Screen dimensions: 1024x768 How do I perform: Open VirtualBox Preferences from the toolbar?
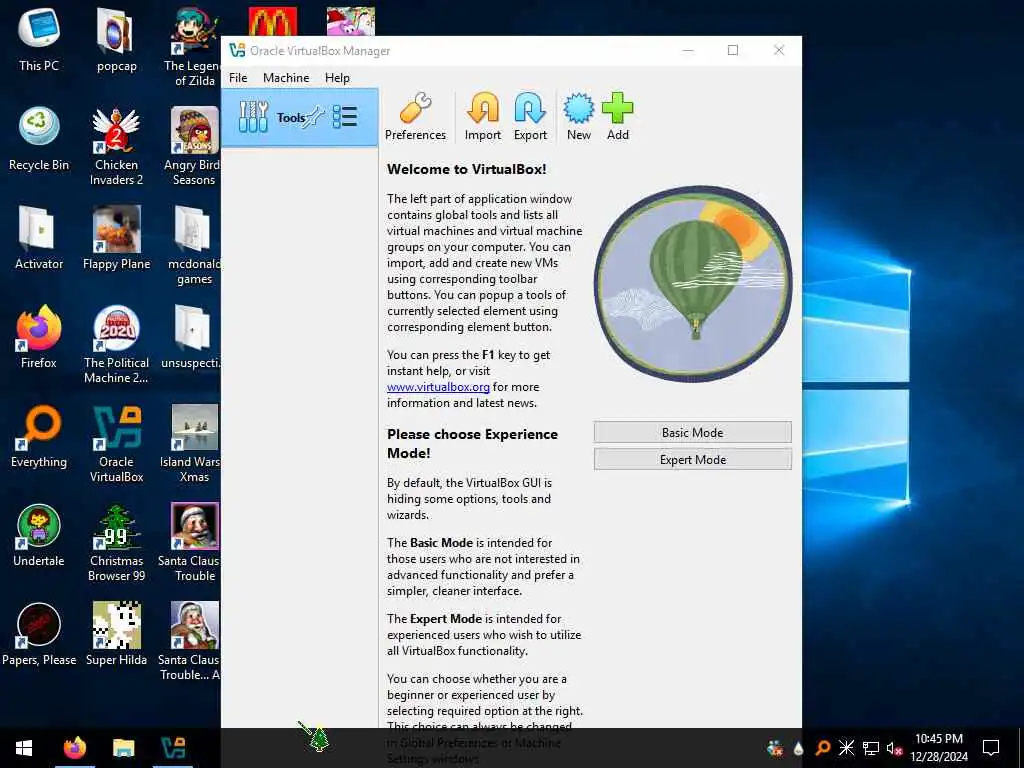point(415,116)
